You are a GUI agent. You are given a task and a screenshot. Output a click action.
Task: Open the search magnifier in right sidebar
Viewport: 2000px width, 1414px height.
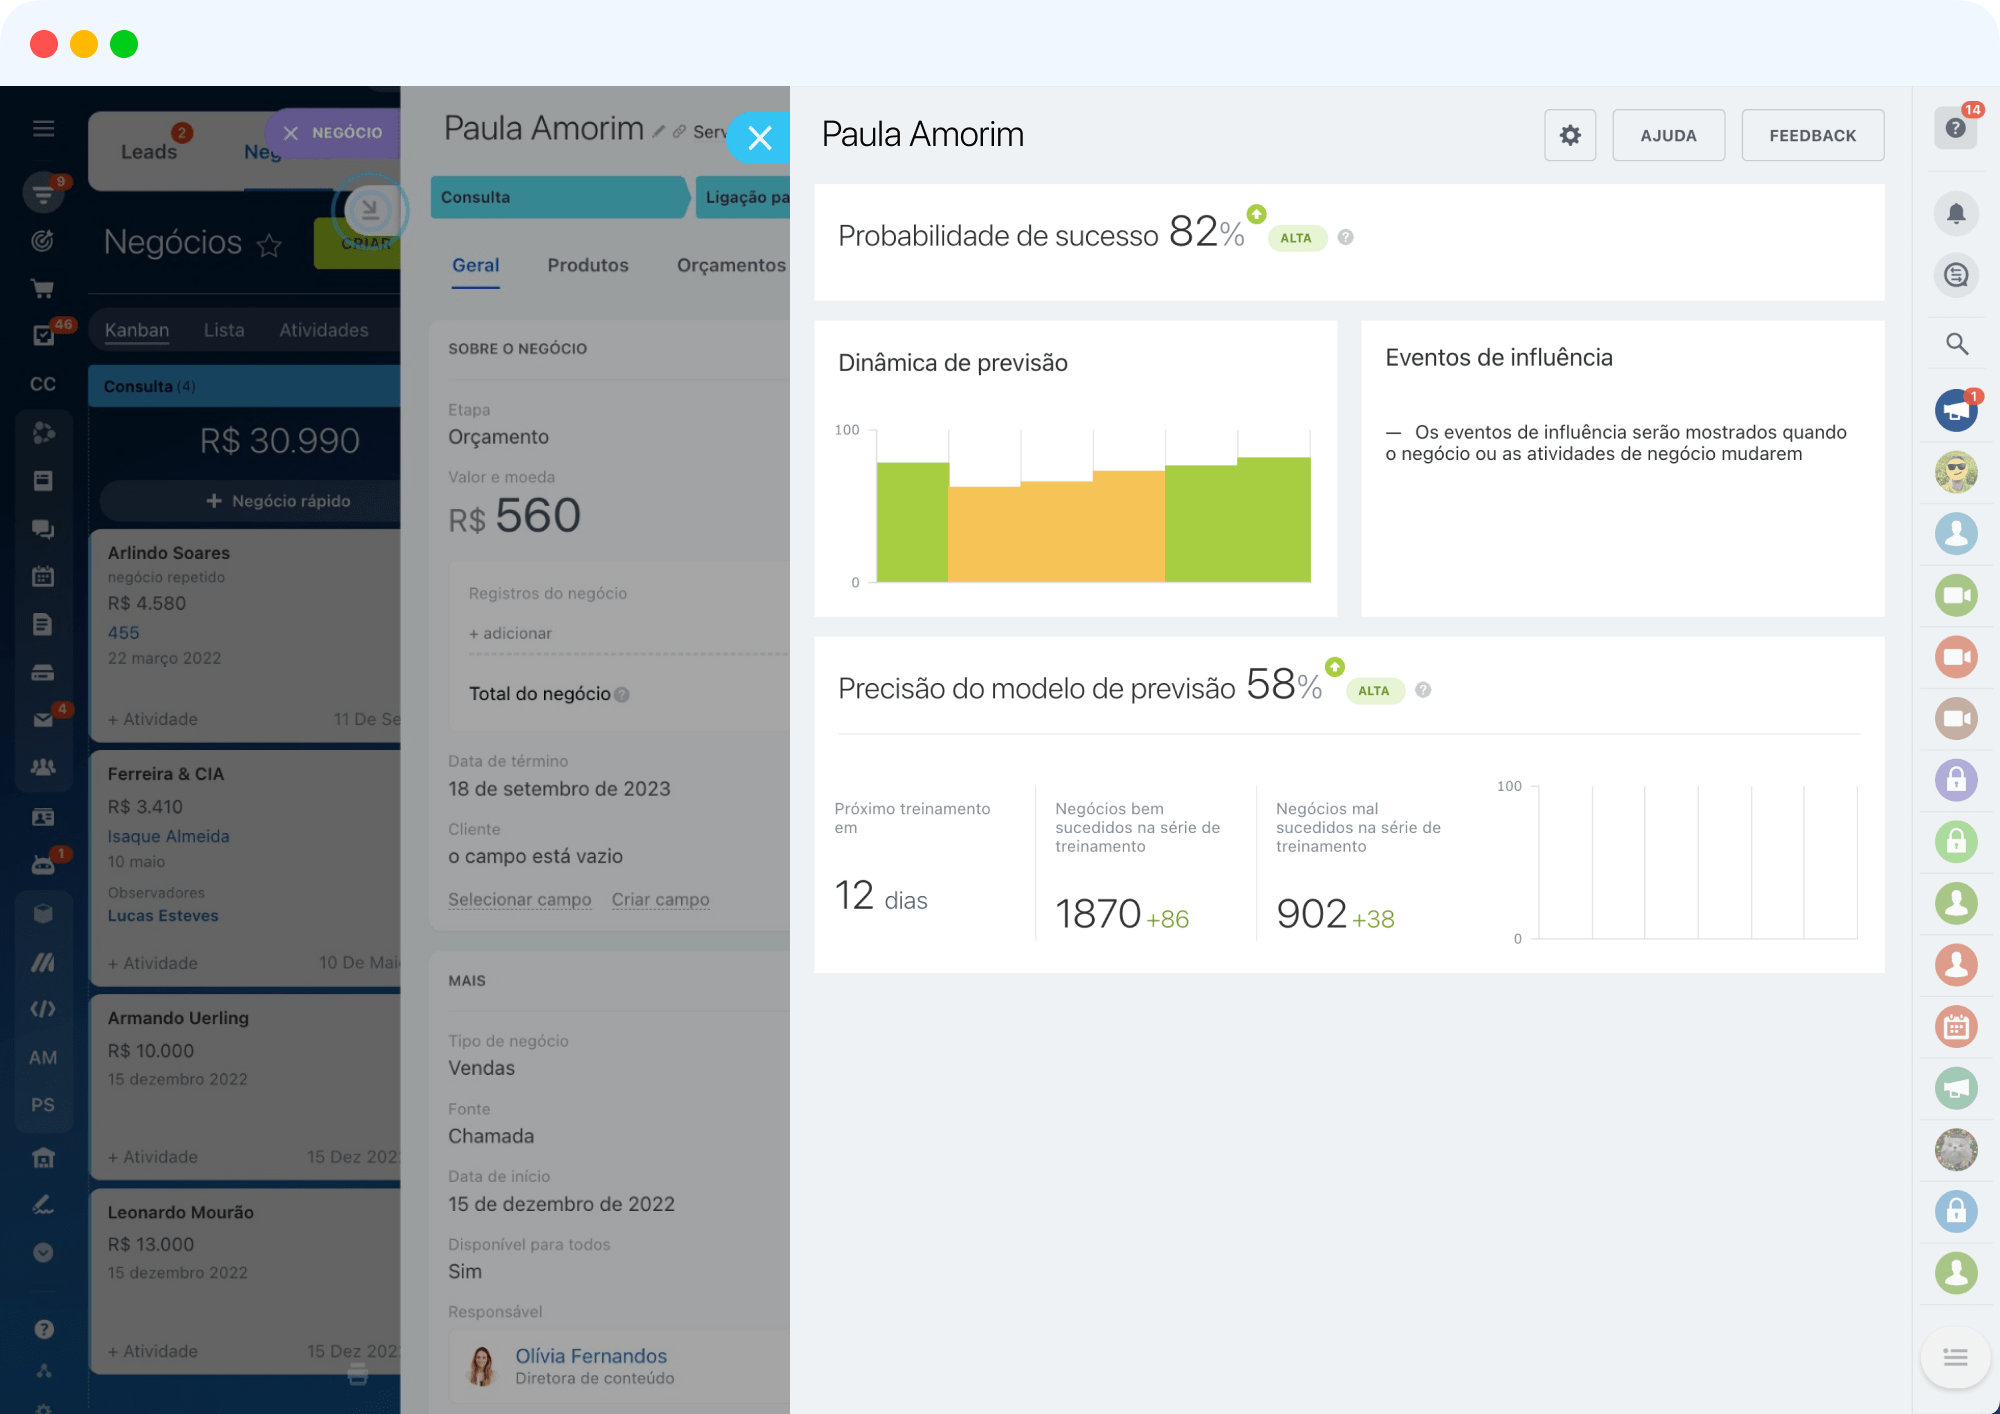tap(1956, 344)
